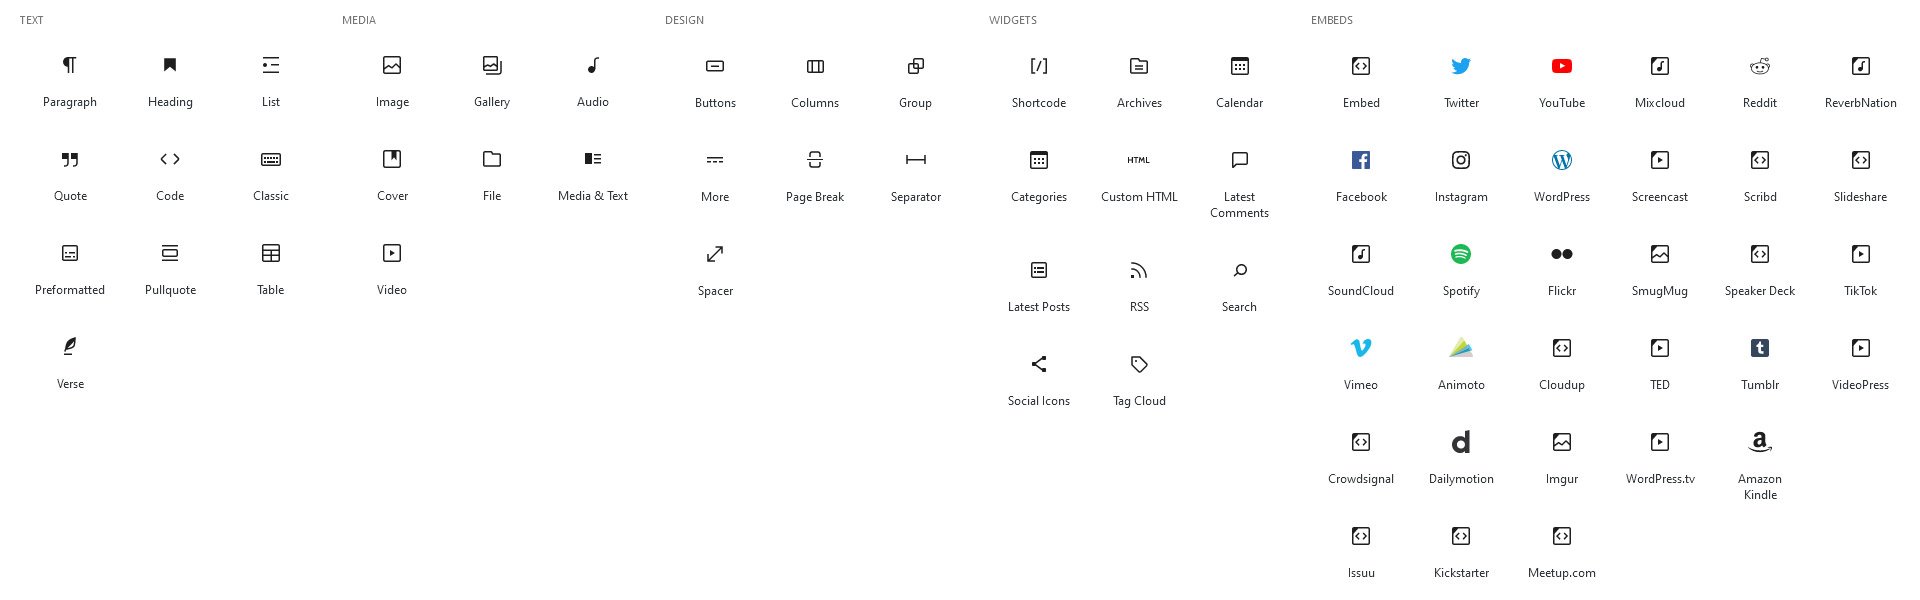1920x600 pixels.
Task: Choose the Audio block
Action: point(593,81)
